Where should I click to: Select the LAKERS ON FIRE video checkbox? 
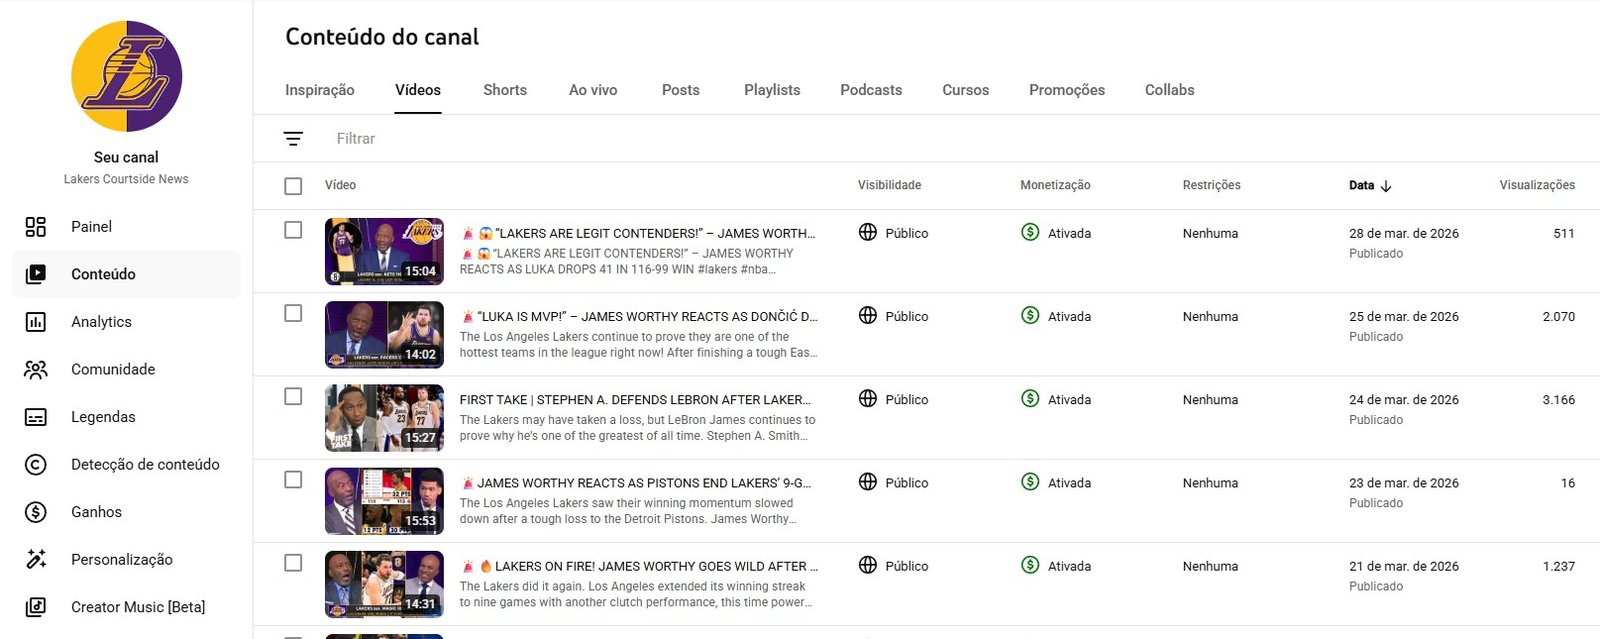click(293, 563)
